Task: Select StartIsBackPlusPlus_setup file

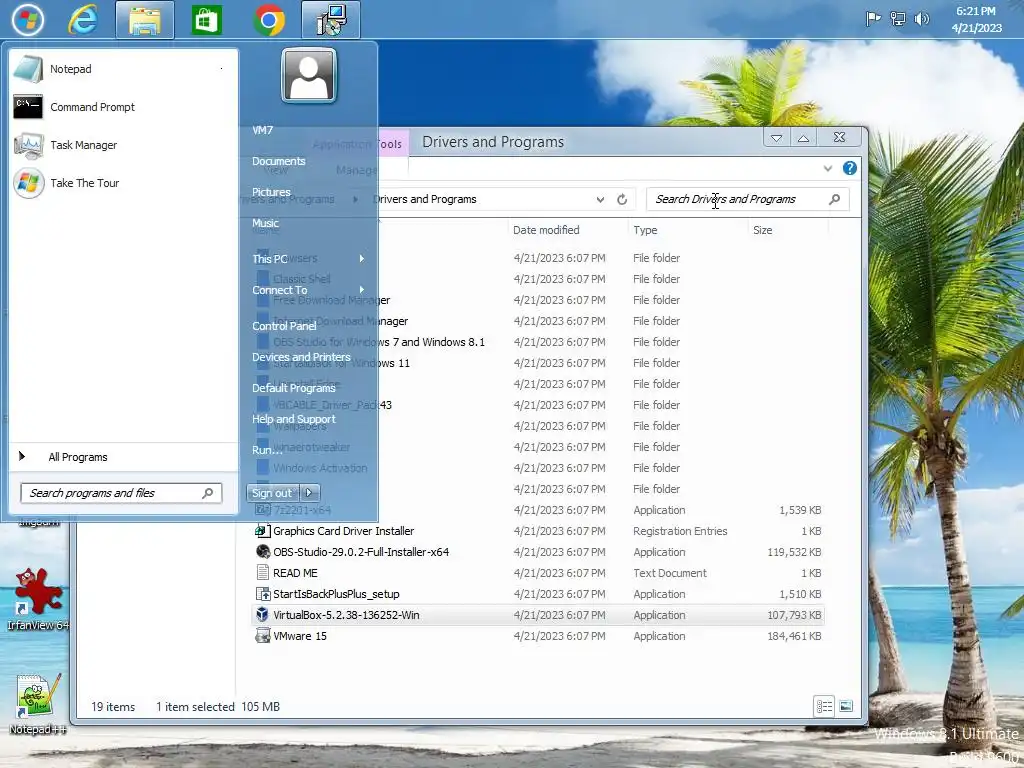Action: click(336, 594)
